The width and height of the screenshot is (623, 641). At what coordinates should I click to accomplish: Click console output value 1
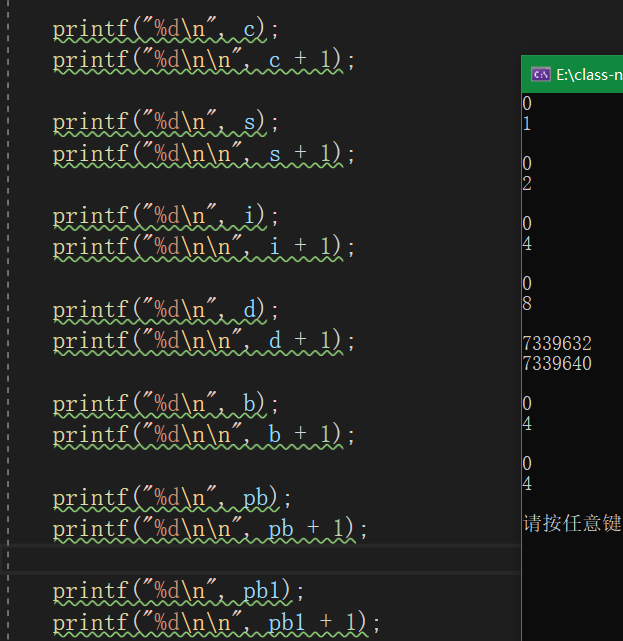tap(527, 123)
